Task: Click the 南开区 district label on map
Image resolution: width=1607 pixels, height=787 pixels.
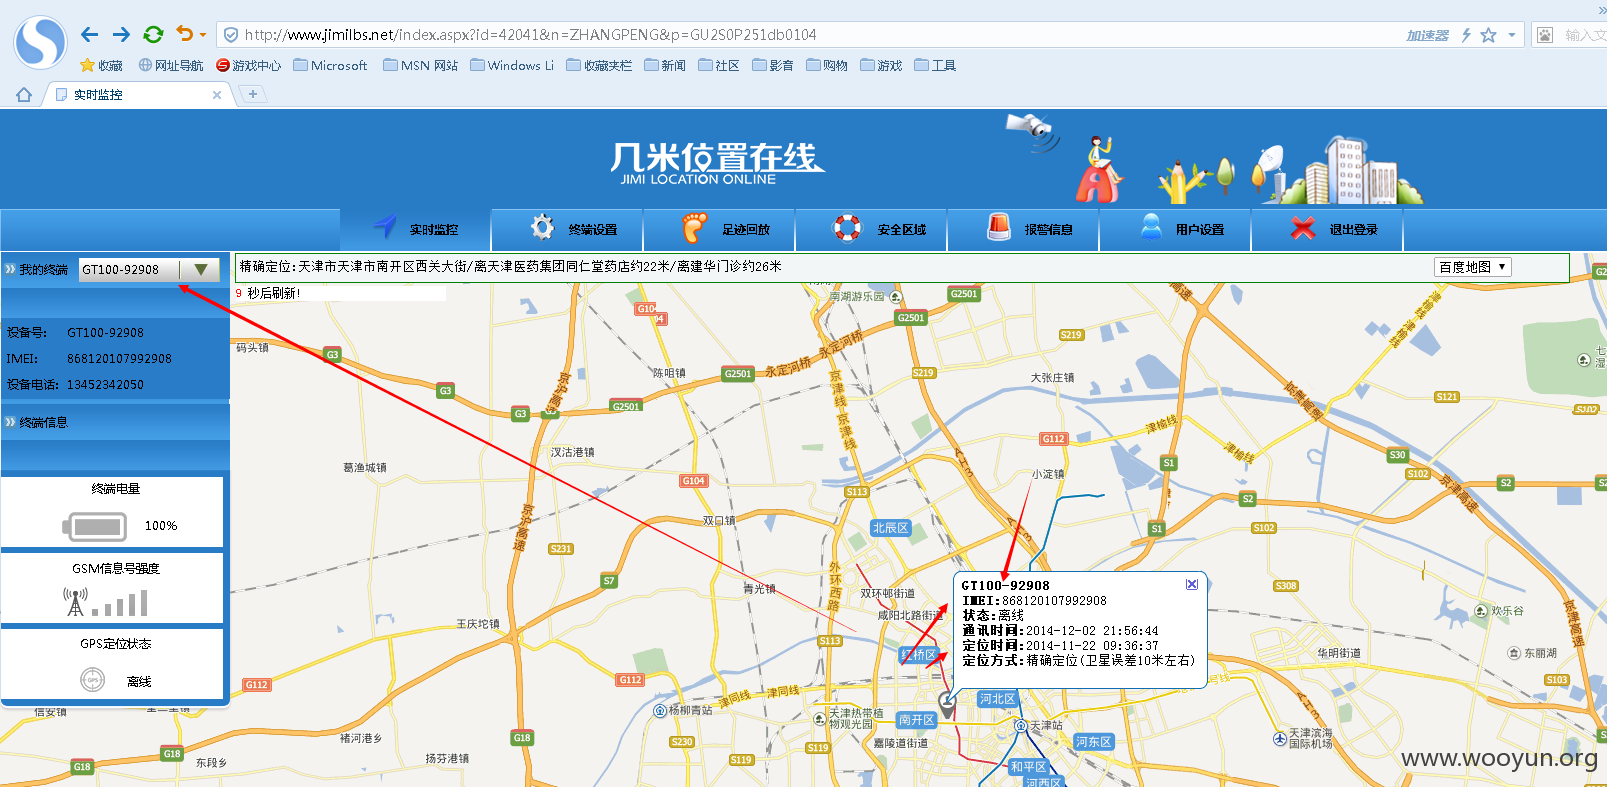Action: point(916,720)
